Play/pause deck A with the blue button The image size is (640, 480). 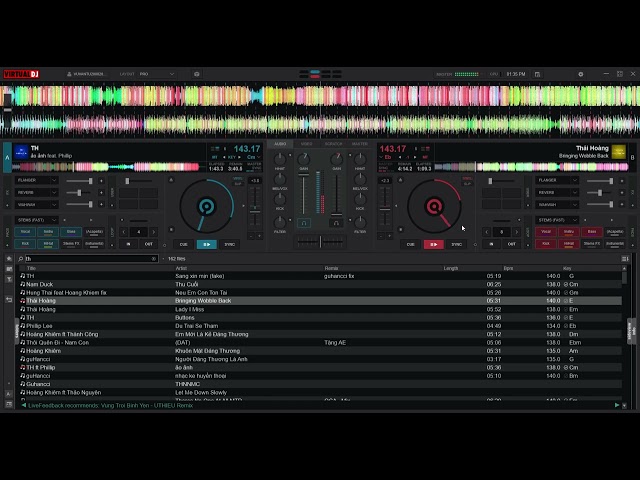click(207, 244)
